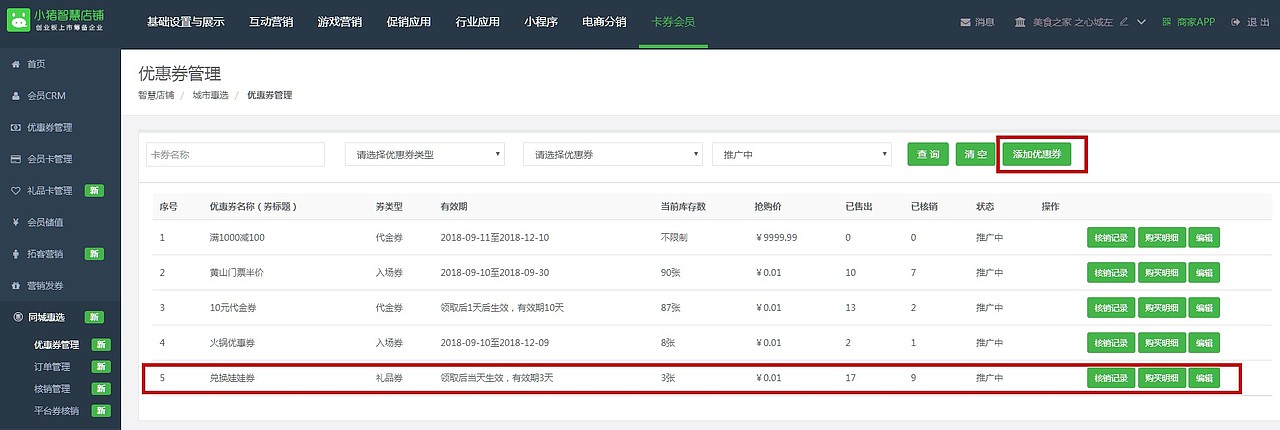Click the ￥9999.99 price cell

pyautogui.click(x=776, y=238)
